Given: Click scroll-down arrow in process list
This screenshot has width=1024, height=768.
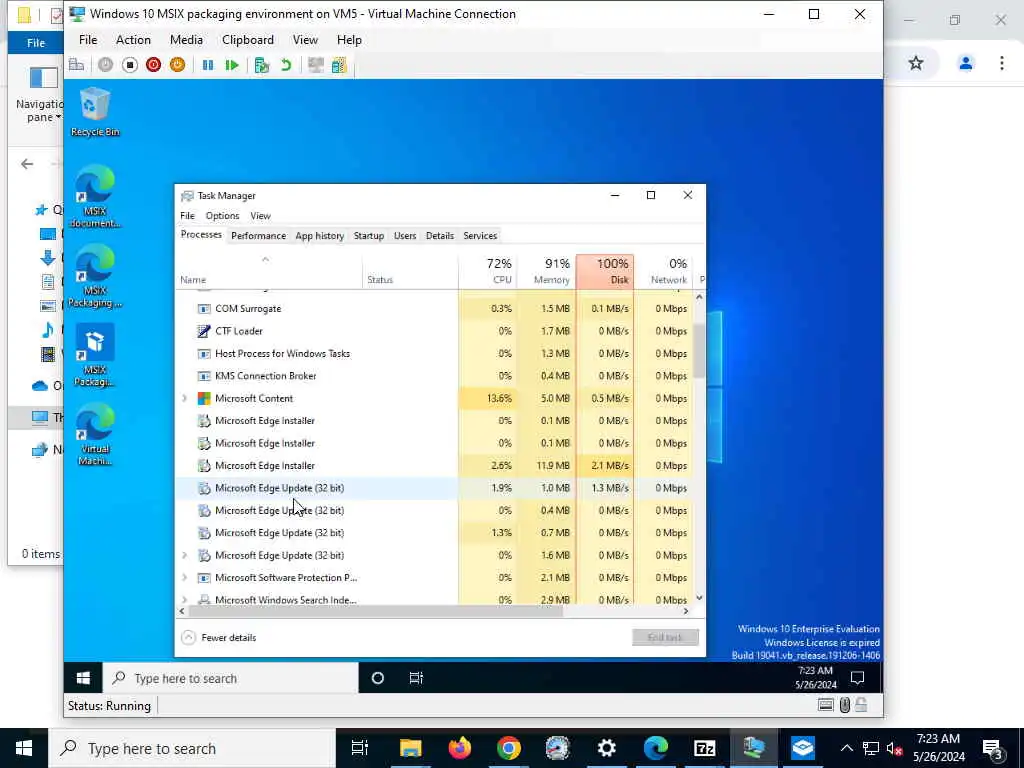Looking at the screenshot, I should [x=699, y=598].
